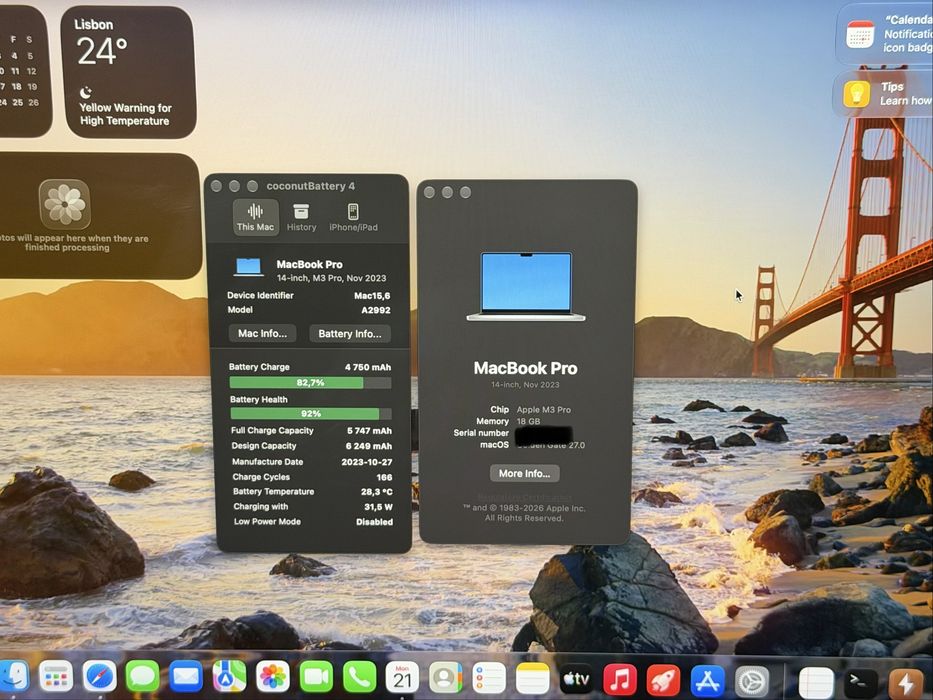Open the Apps launcher in the Dock
Viewport: 933px width, 700px height.
tap(56, 677)
